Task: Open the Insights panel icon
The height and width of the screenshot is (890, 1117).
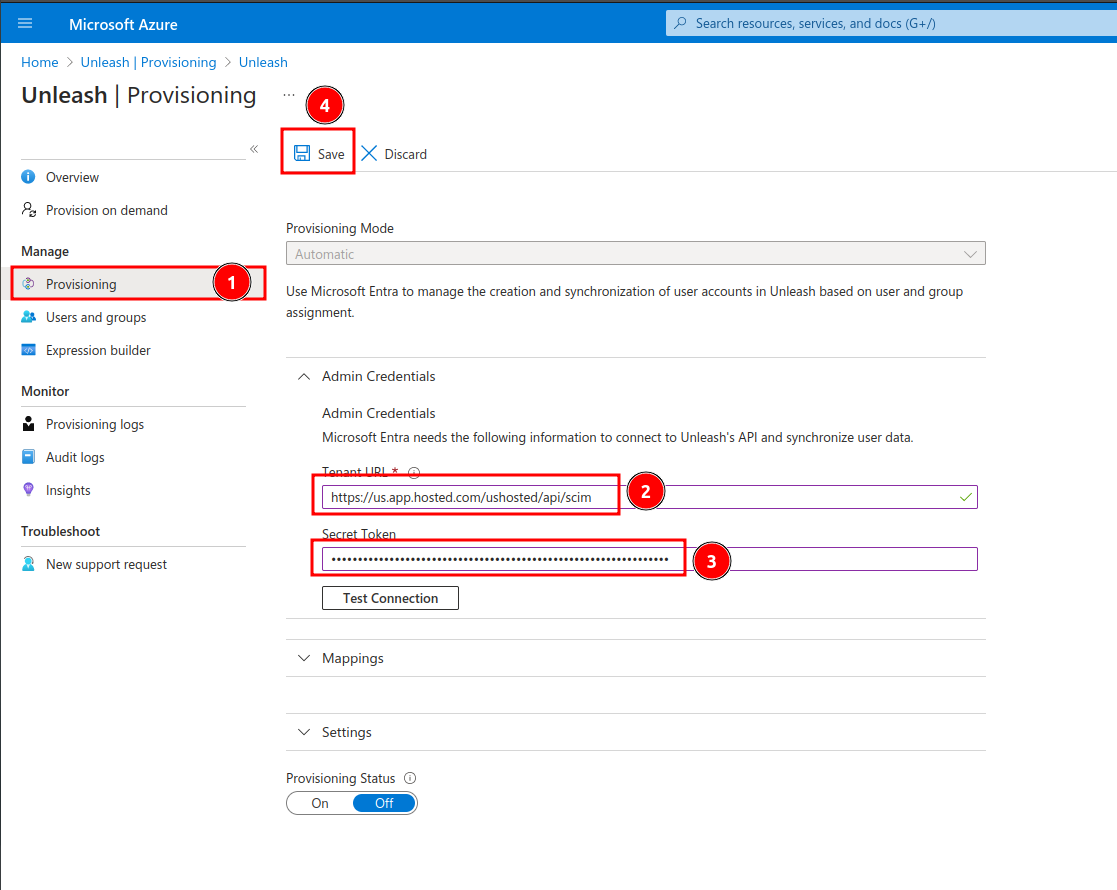Action: (x=26, y=490)
